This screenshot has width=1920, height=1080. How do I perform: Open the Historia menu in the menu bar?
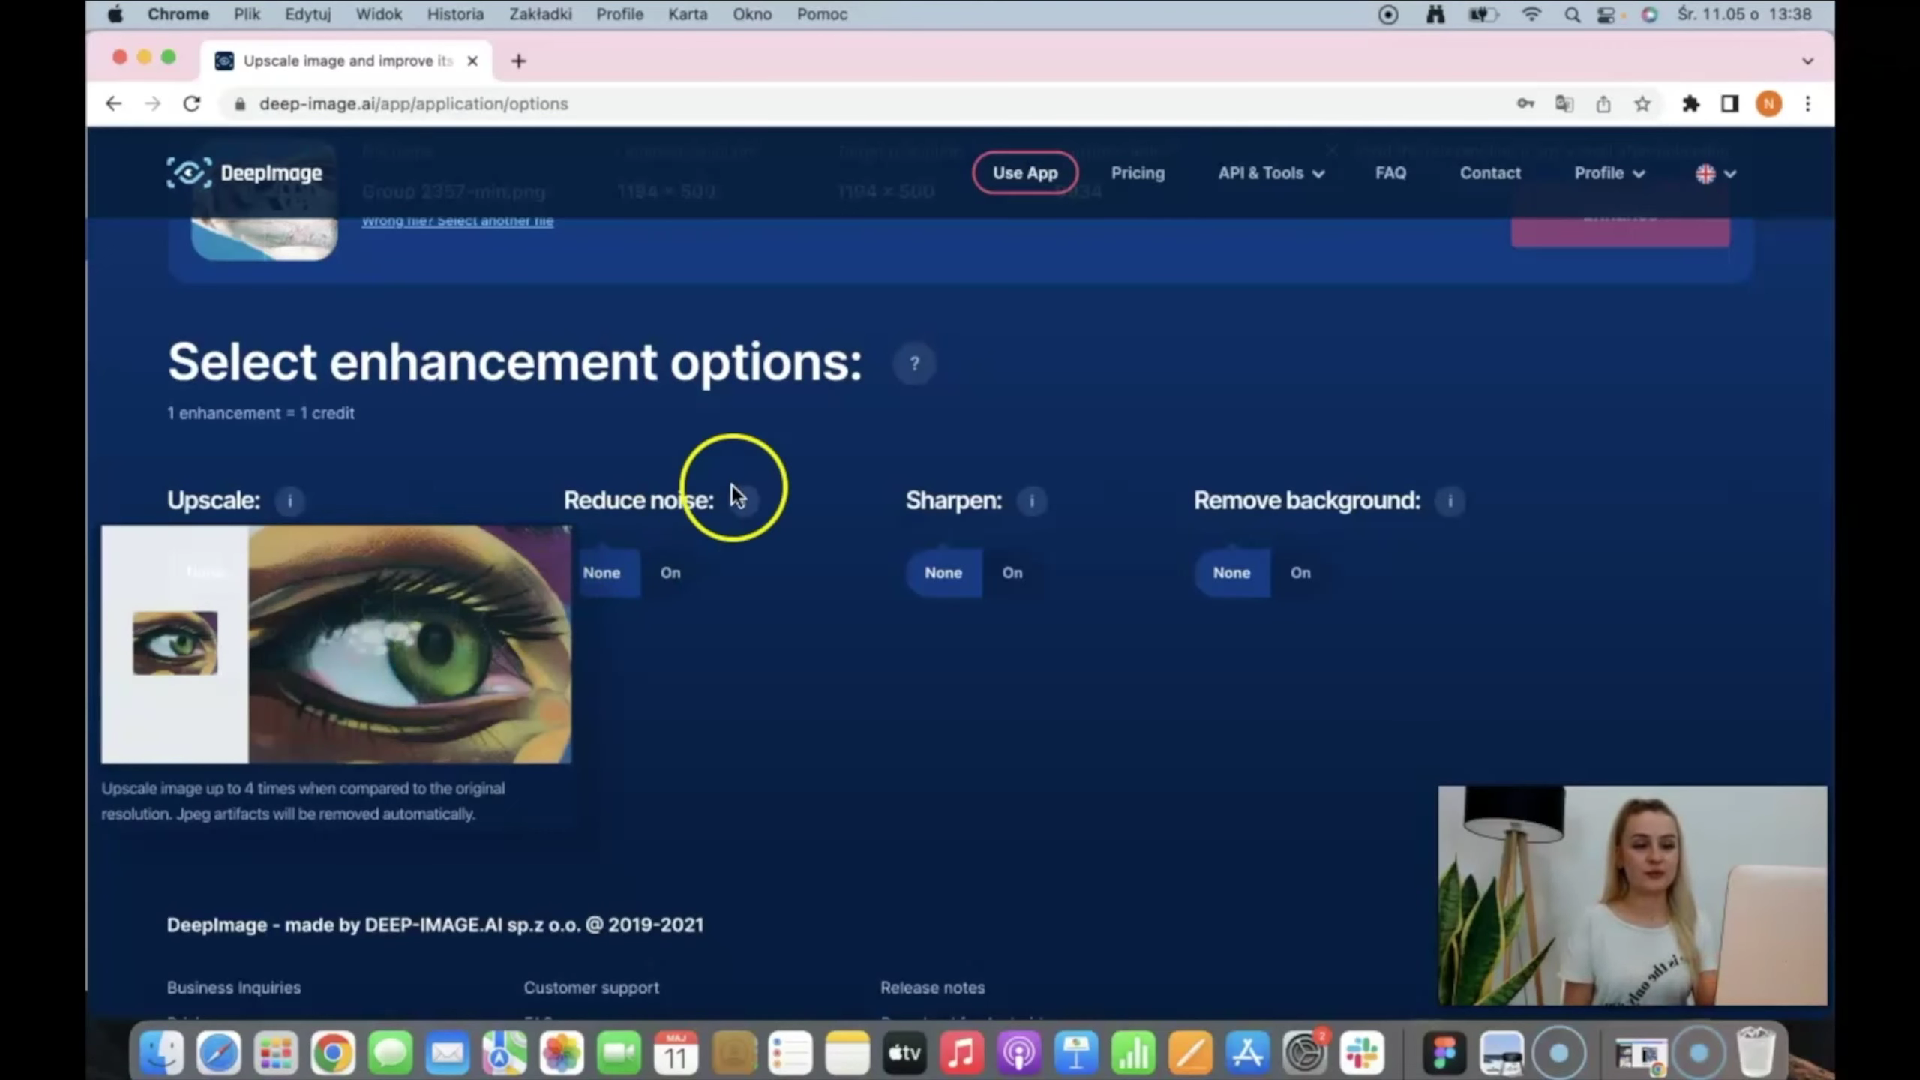[x=455, y=14]
